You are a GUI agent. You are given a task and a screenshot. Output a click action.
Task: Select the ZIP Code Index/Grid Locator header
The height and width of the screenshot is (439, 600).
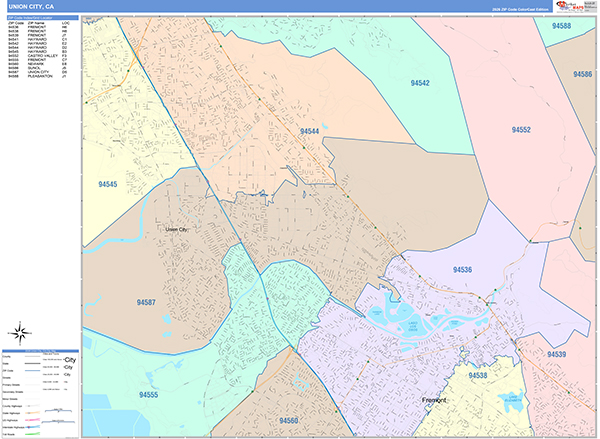pyautogui.click(x=43, y=18)
